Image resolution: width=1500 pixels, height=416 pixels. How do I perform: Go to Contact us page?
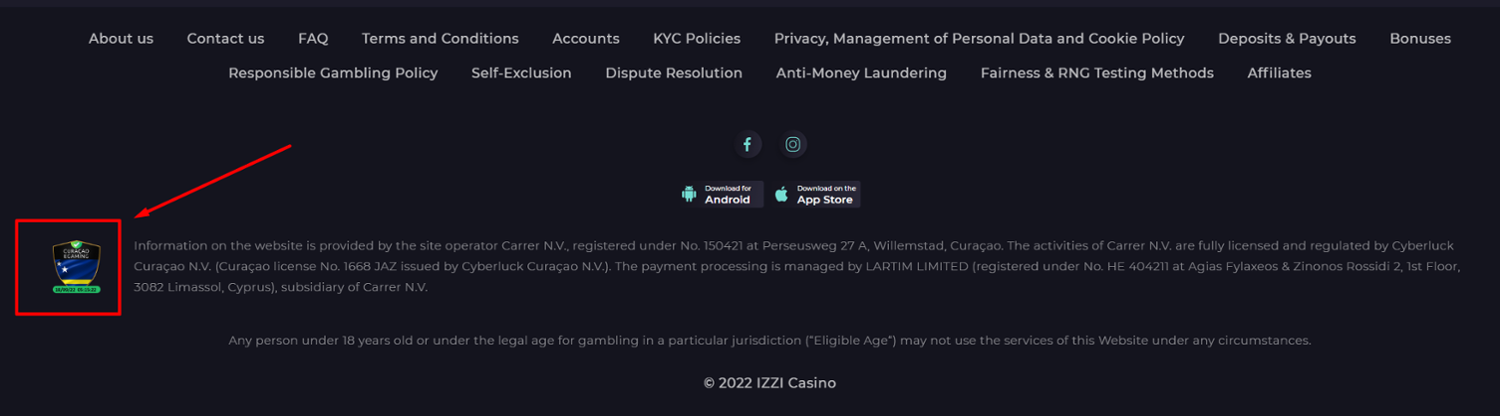click(226, 39)
